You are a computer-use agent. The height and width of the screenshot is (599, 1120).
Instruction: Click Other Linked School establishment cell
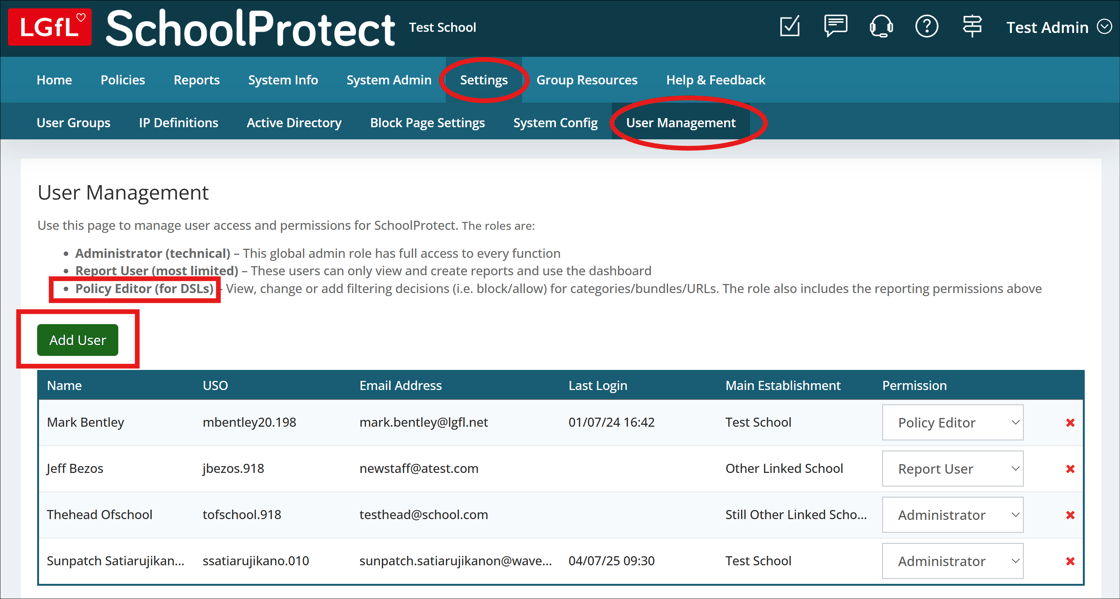(784, 469)
